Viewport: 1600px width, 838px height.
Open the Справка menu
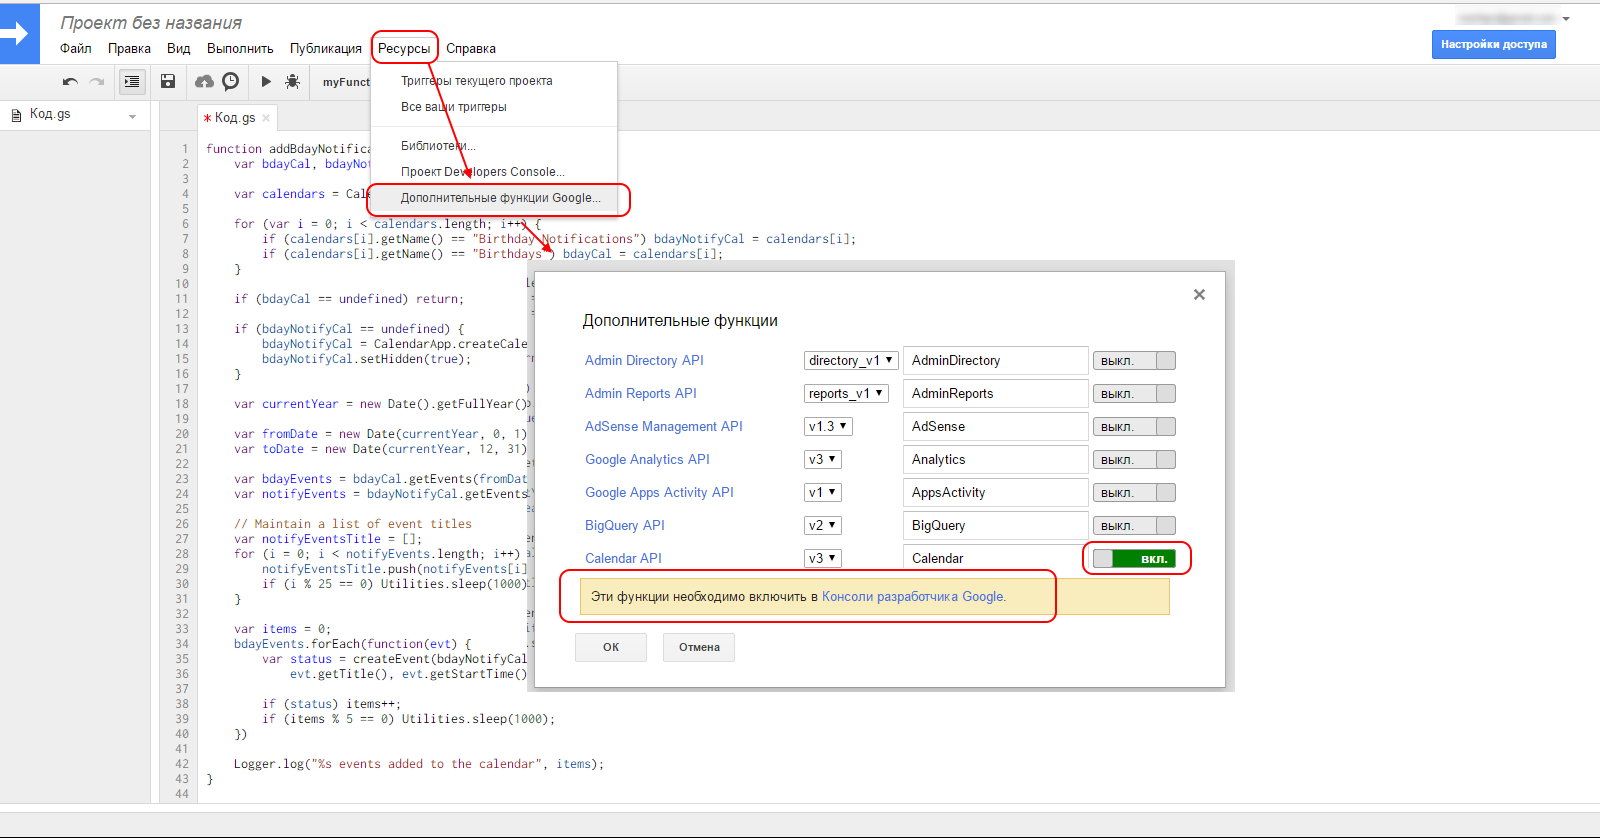pyautogui.click(x=471, y=48)
